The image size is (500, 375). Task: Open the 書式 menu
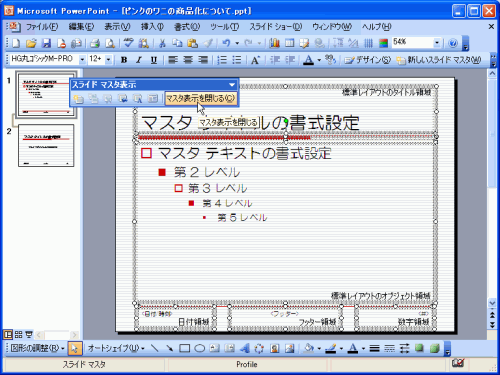[187, 27]
